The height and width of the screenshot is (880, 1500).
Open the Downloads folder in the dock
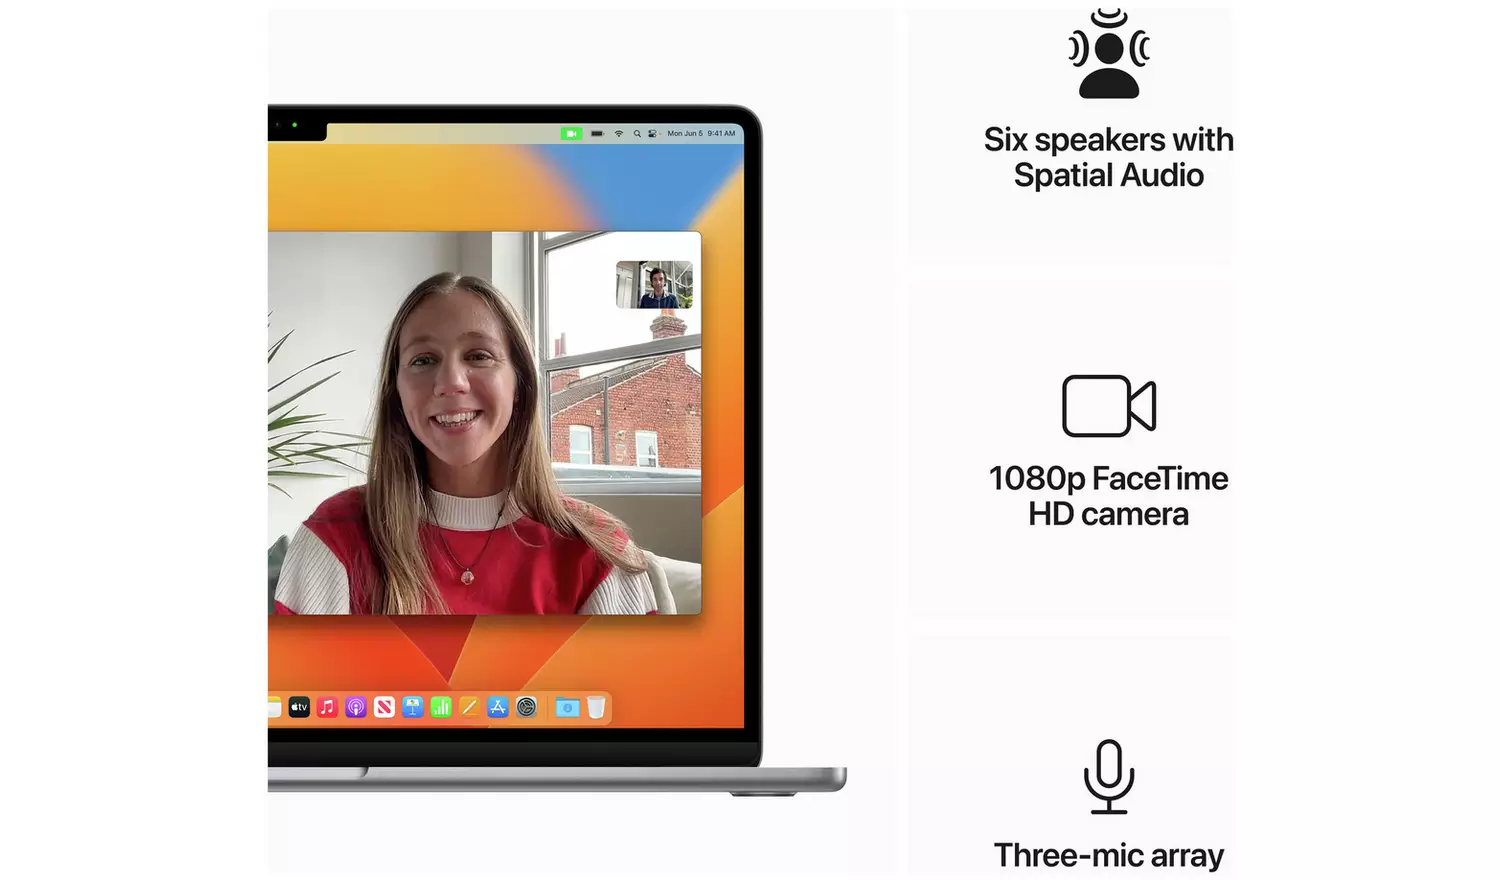[567, 708]
